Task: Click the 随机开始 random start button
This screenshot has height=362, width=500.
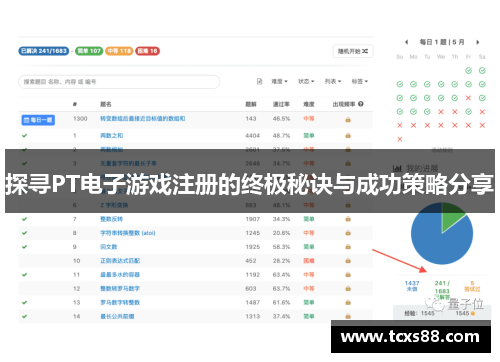Action: click(x=353, y=51)
